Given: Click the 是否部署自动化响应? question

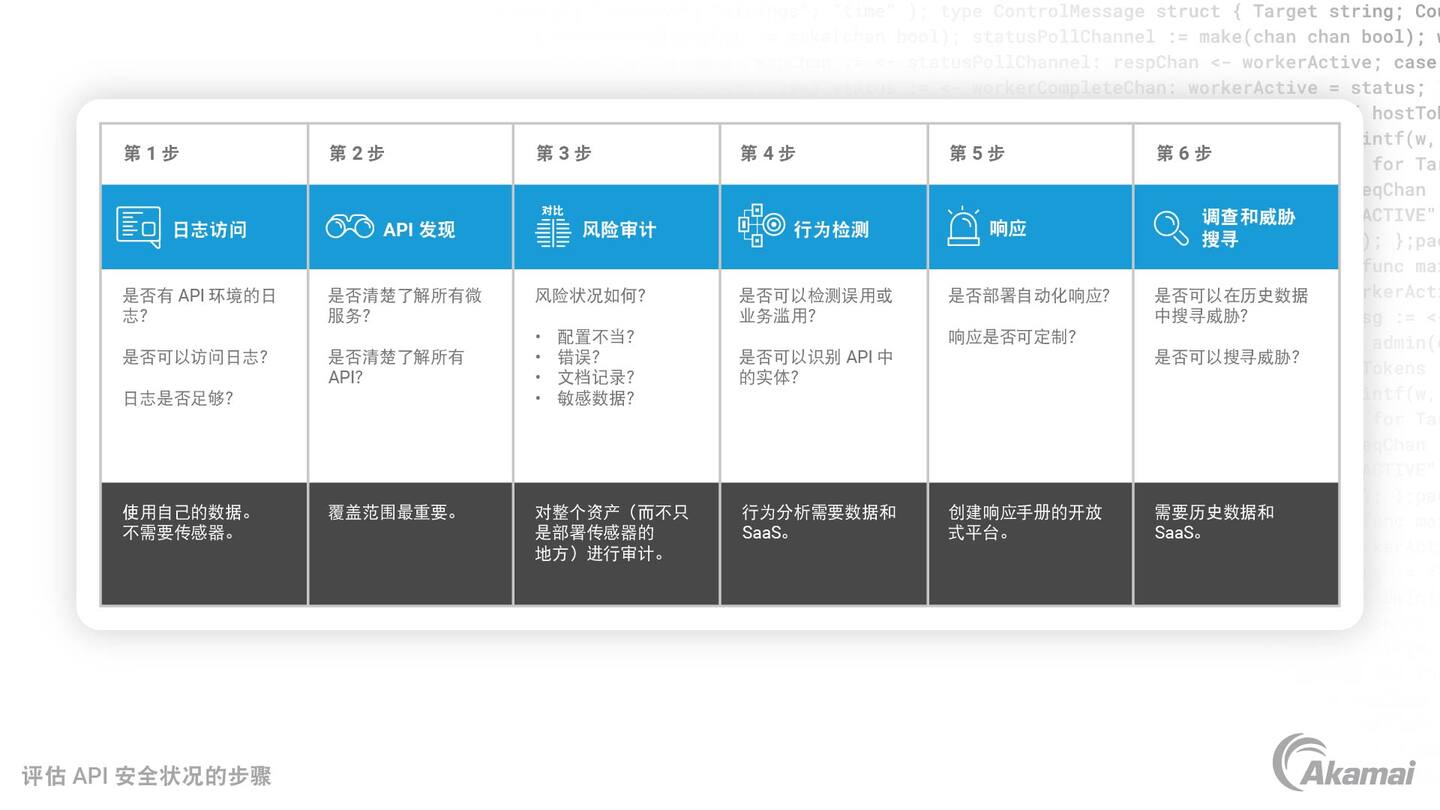Looking at the screenshot, I should 1028,296.
